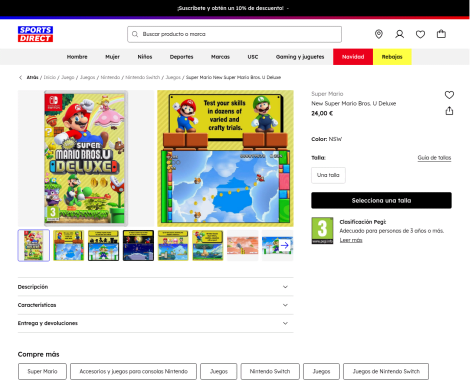The width and height of the screenshot is (475, 380).
Task: Open the account profile icon
Action: (x=399, y=34)
